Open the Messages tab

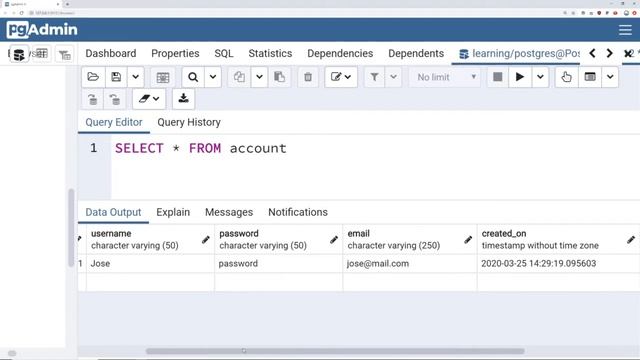[229, 212]
